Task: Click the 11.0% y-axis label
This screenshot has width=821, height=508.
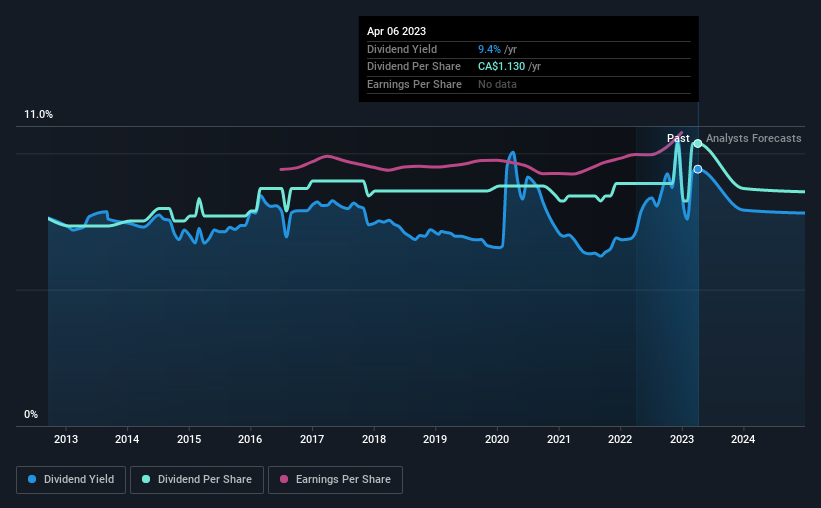Action: (x=38, y=115)
